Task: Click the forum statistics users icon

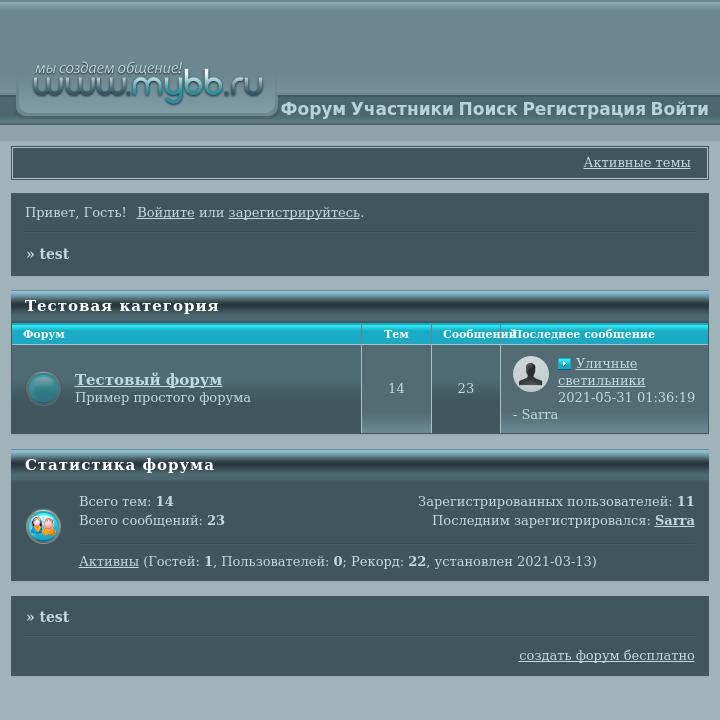Action: [x=43, y=526]
